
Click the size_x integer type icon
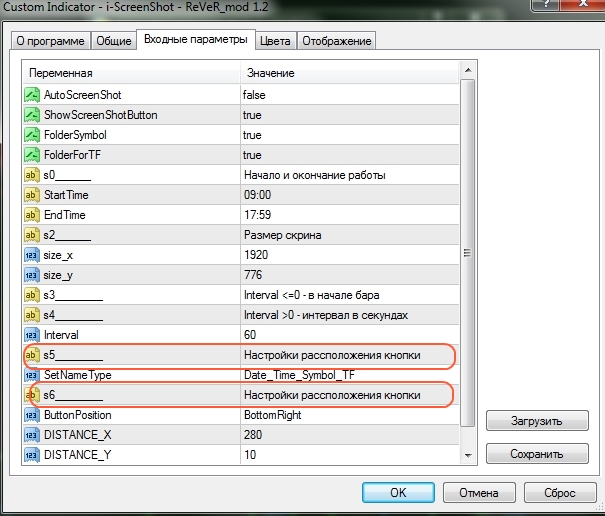pyautogui.click(x=32, y=255)
